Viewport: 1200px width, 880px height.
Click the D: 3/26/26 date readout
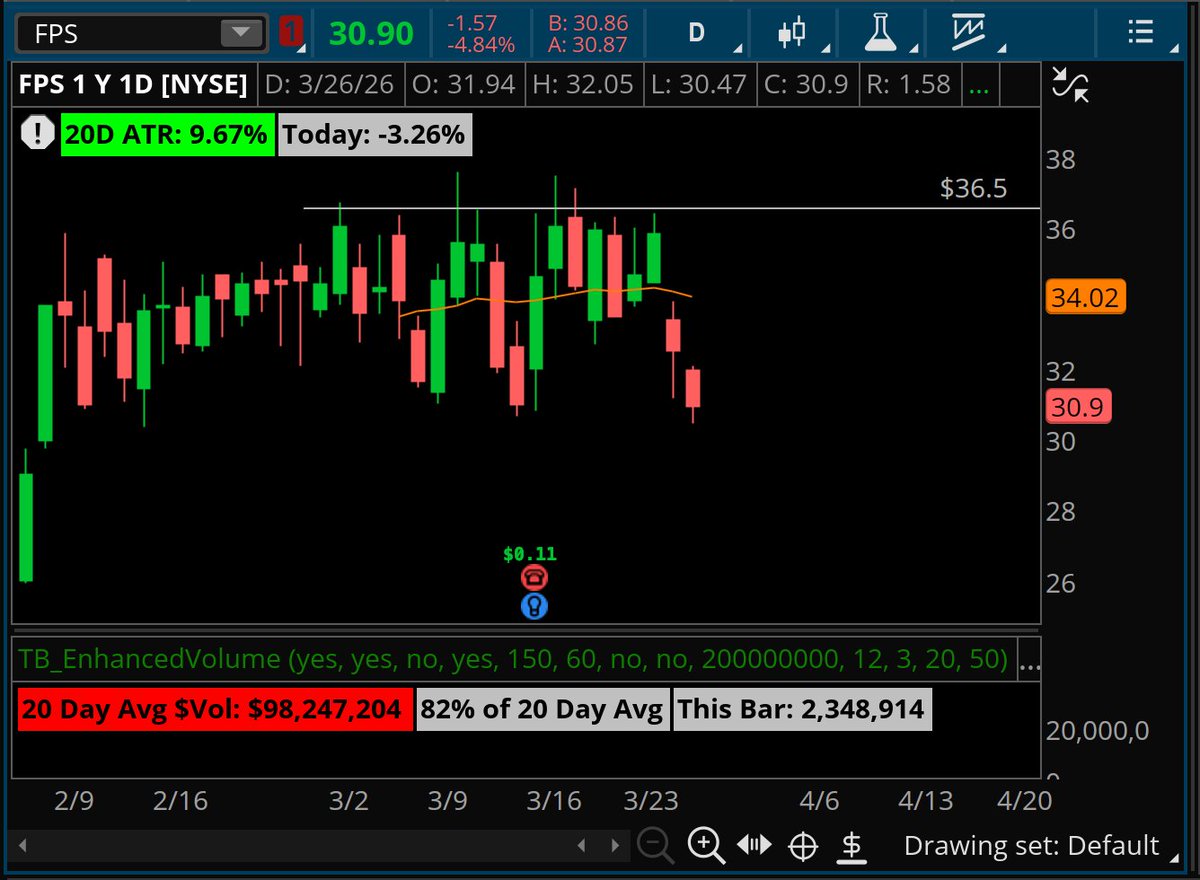[332, 85]
